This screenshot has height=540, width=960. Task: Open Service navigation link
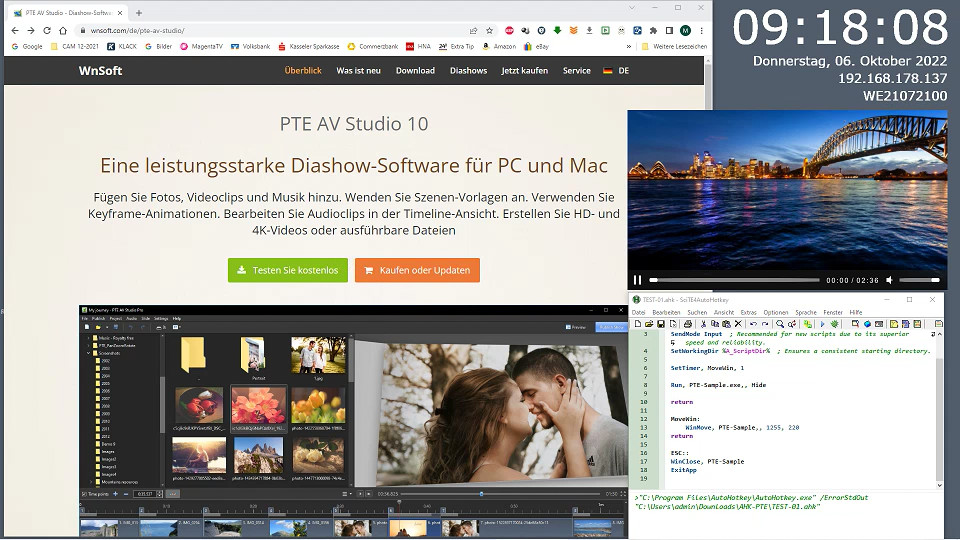pyautogui.click(x=577, y=70)
